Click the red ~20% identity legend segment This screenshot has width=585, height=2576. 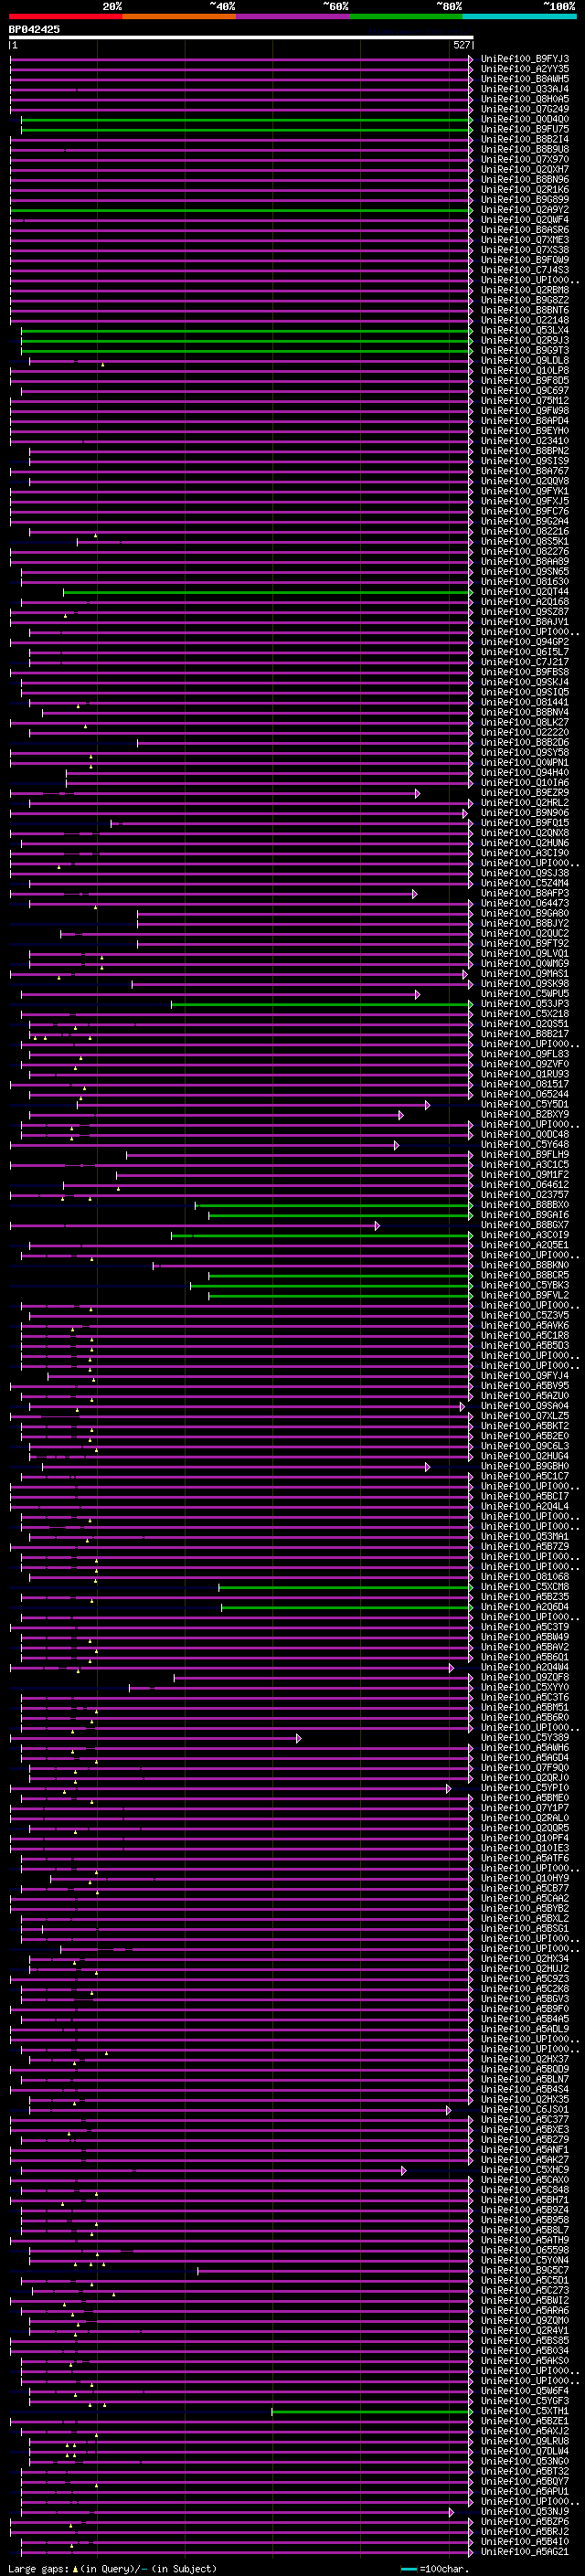click(65, 16)
